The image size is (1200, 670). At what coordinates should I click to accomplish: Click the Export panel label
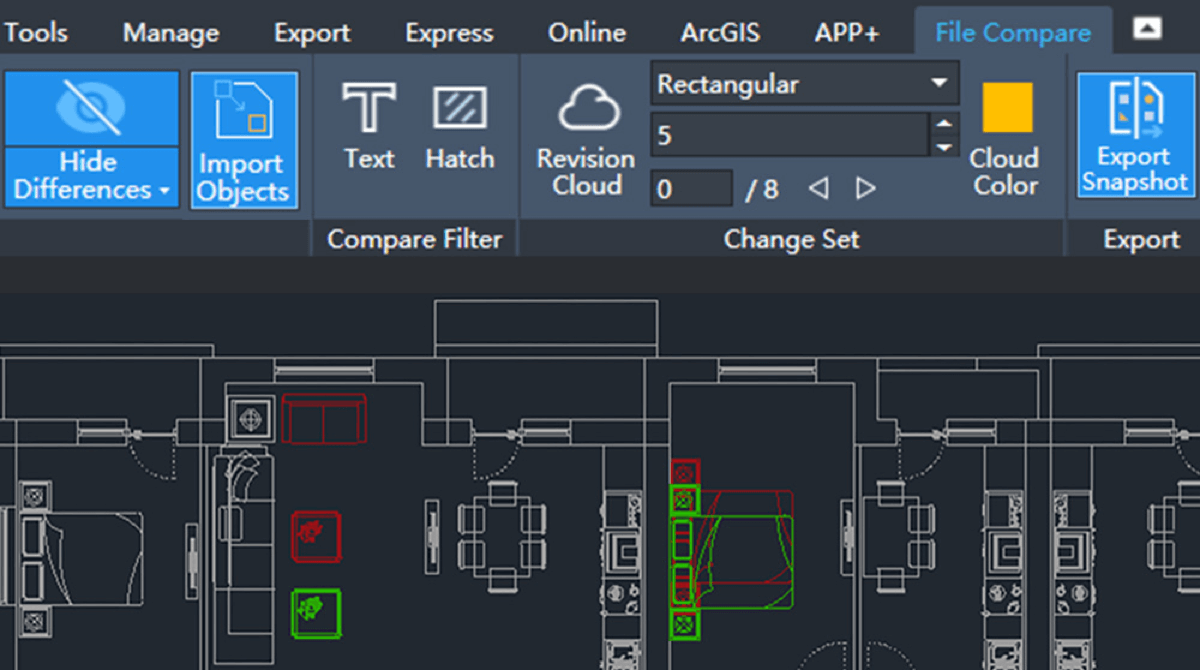(x=1141, y=240)
